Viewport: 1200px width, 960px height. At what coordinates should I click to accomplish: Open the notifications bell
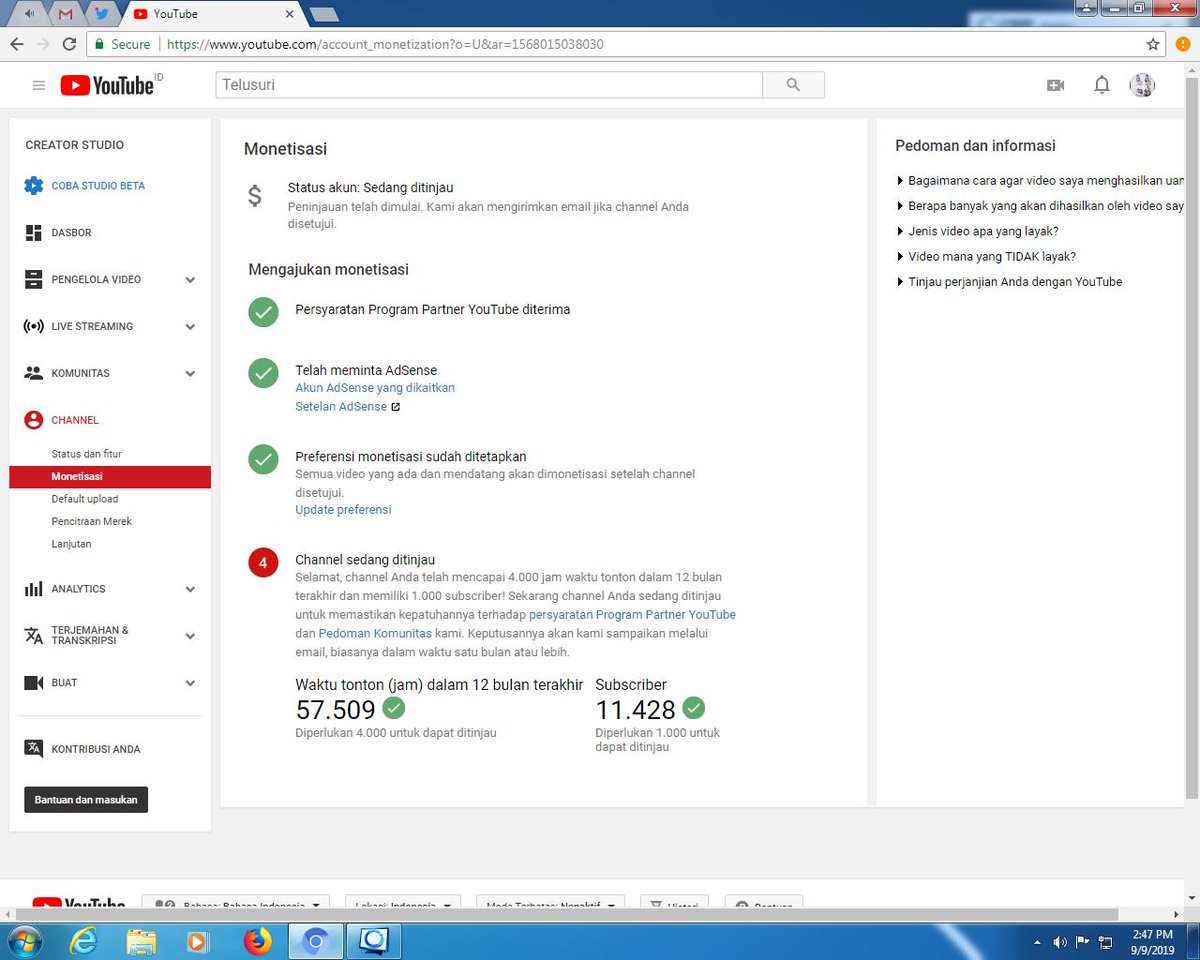(x=1101, y=85)
